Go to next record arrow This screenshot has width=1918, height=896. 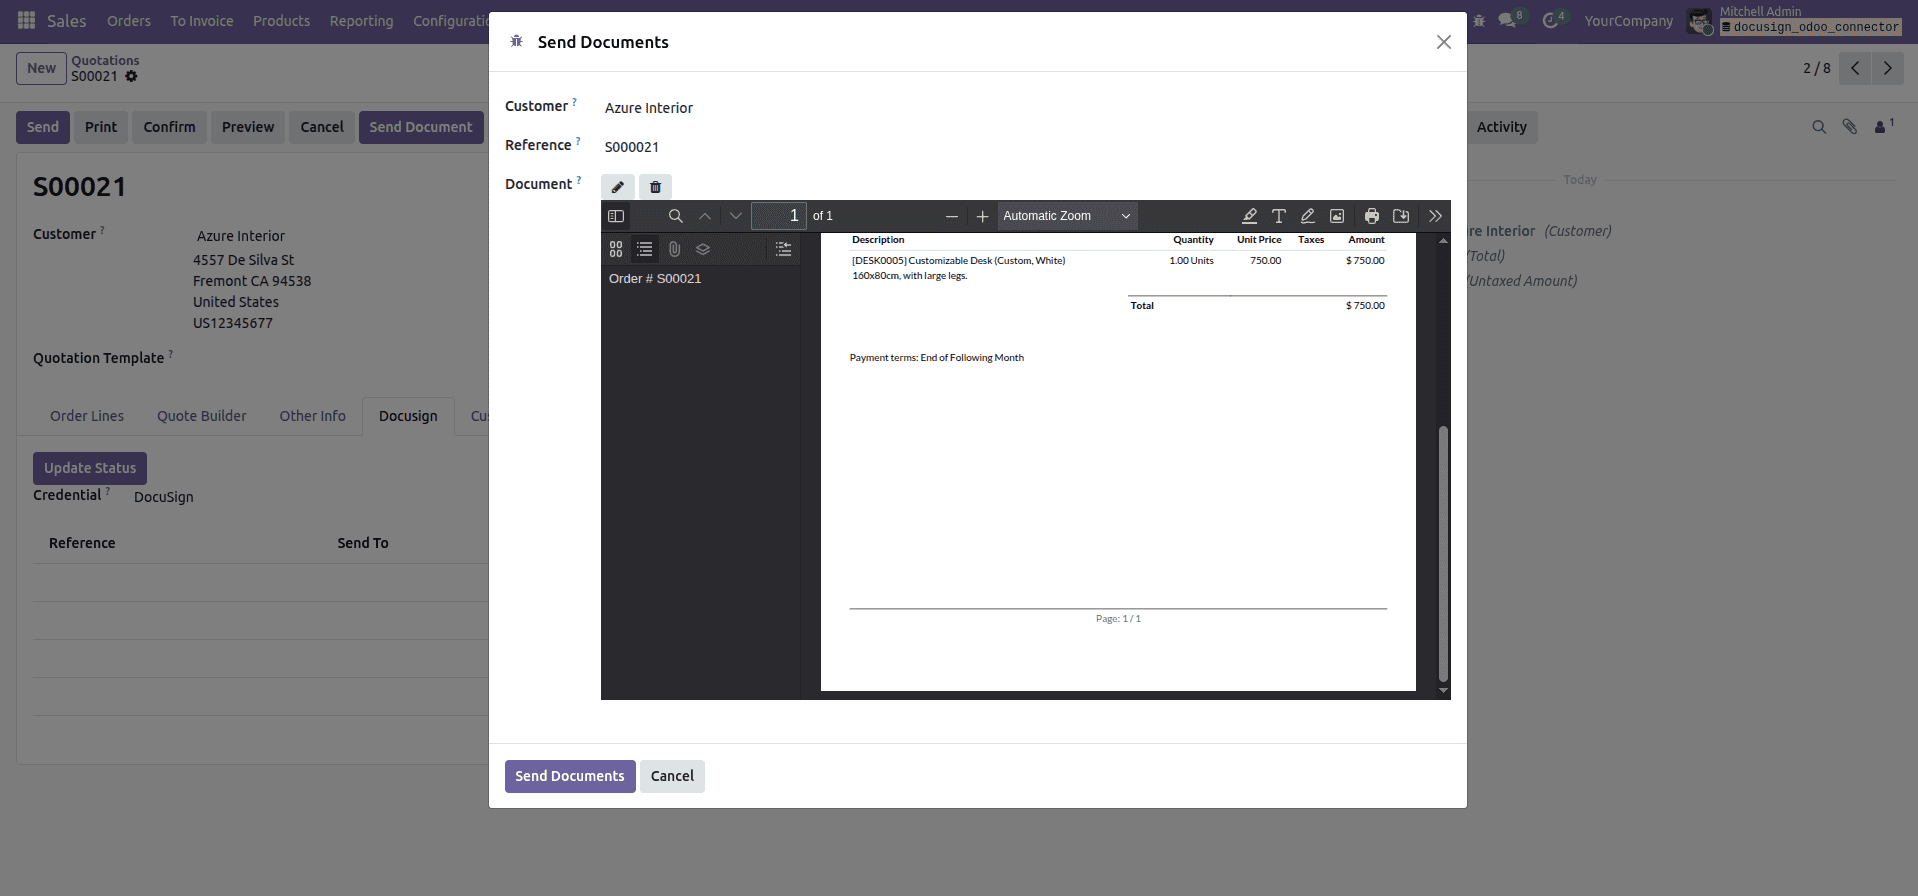pyautogui.click(x=1888, y=68)
